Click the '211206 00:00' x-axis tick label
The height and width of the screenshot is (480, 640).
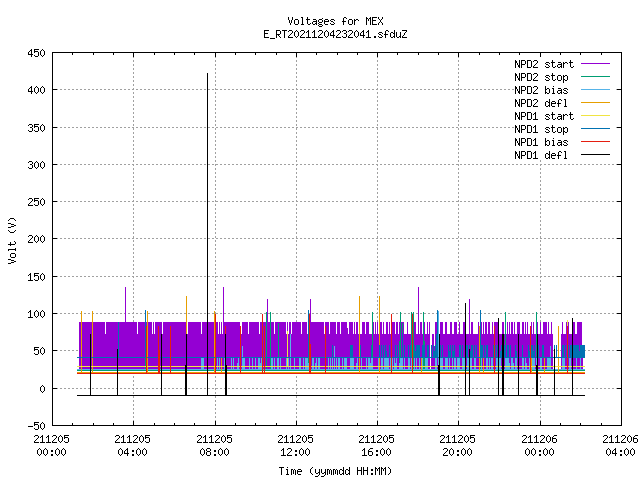(x=539, y=445)
